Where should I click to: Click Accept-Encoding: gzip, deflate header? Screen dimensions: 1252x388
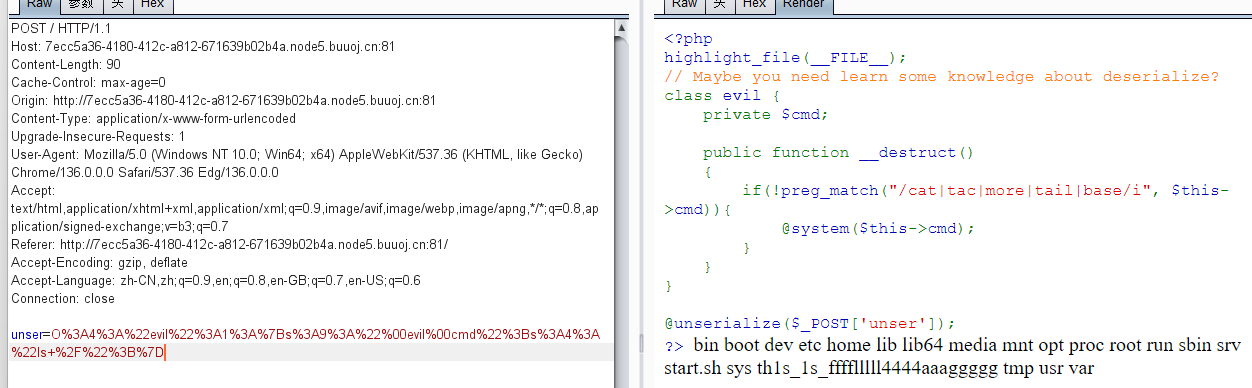(x=99, y=262)
